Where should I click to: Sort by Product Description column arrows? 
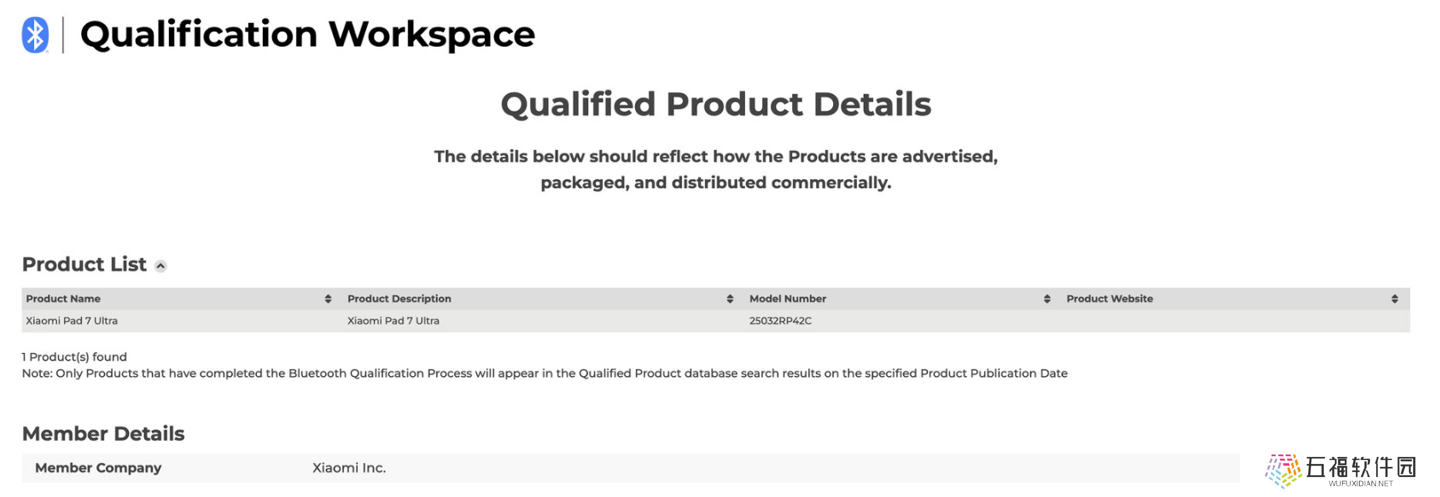coord(730,299)
